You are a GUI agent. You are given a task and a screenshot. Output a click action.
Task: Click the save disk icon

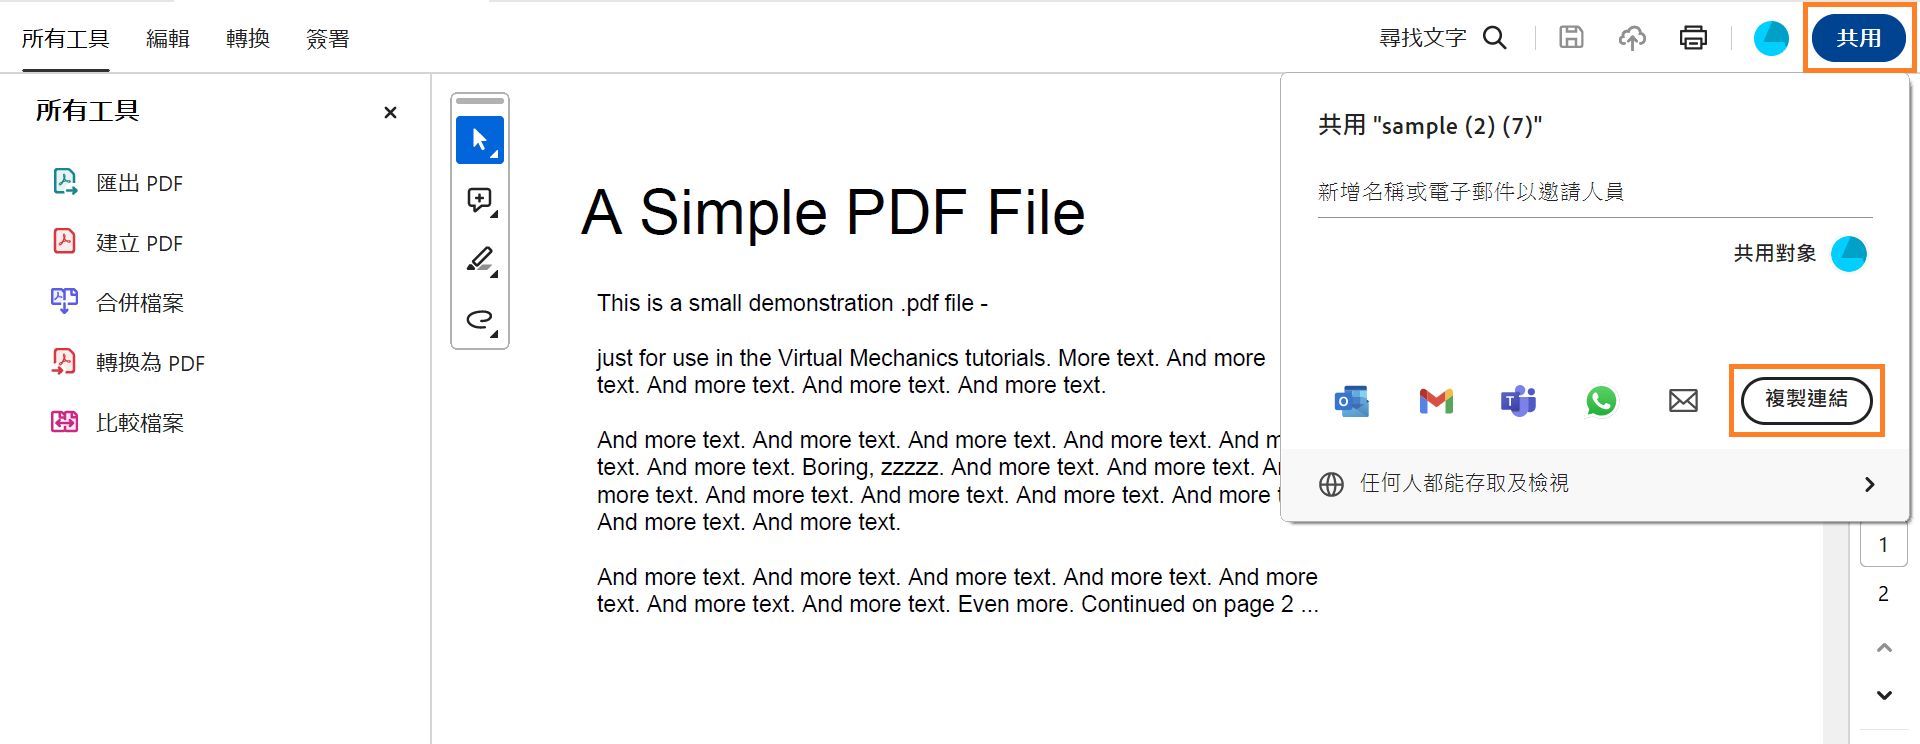(1571, 38)
